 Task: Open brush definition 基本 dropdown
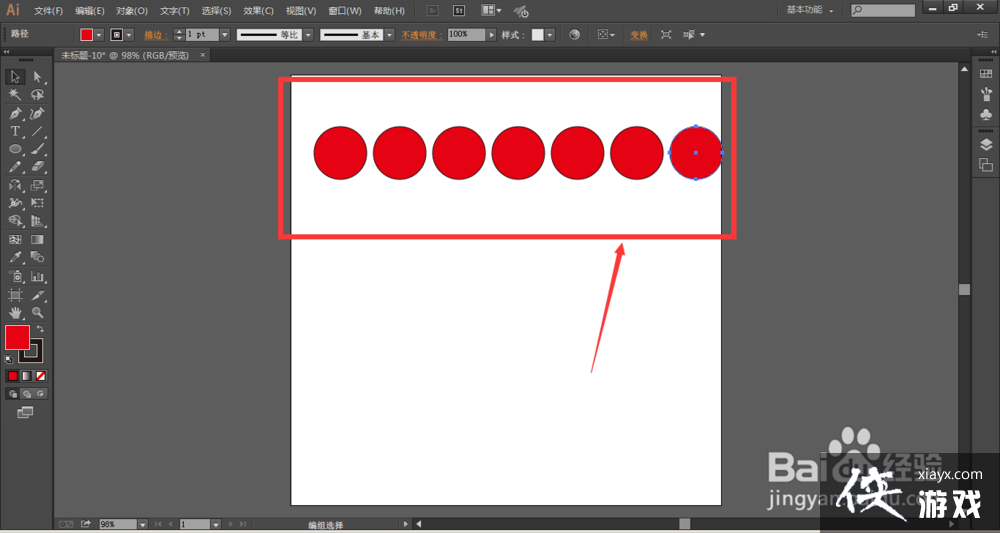390,35
